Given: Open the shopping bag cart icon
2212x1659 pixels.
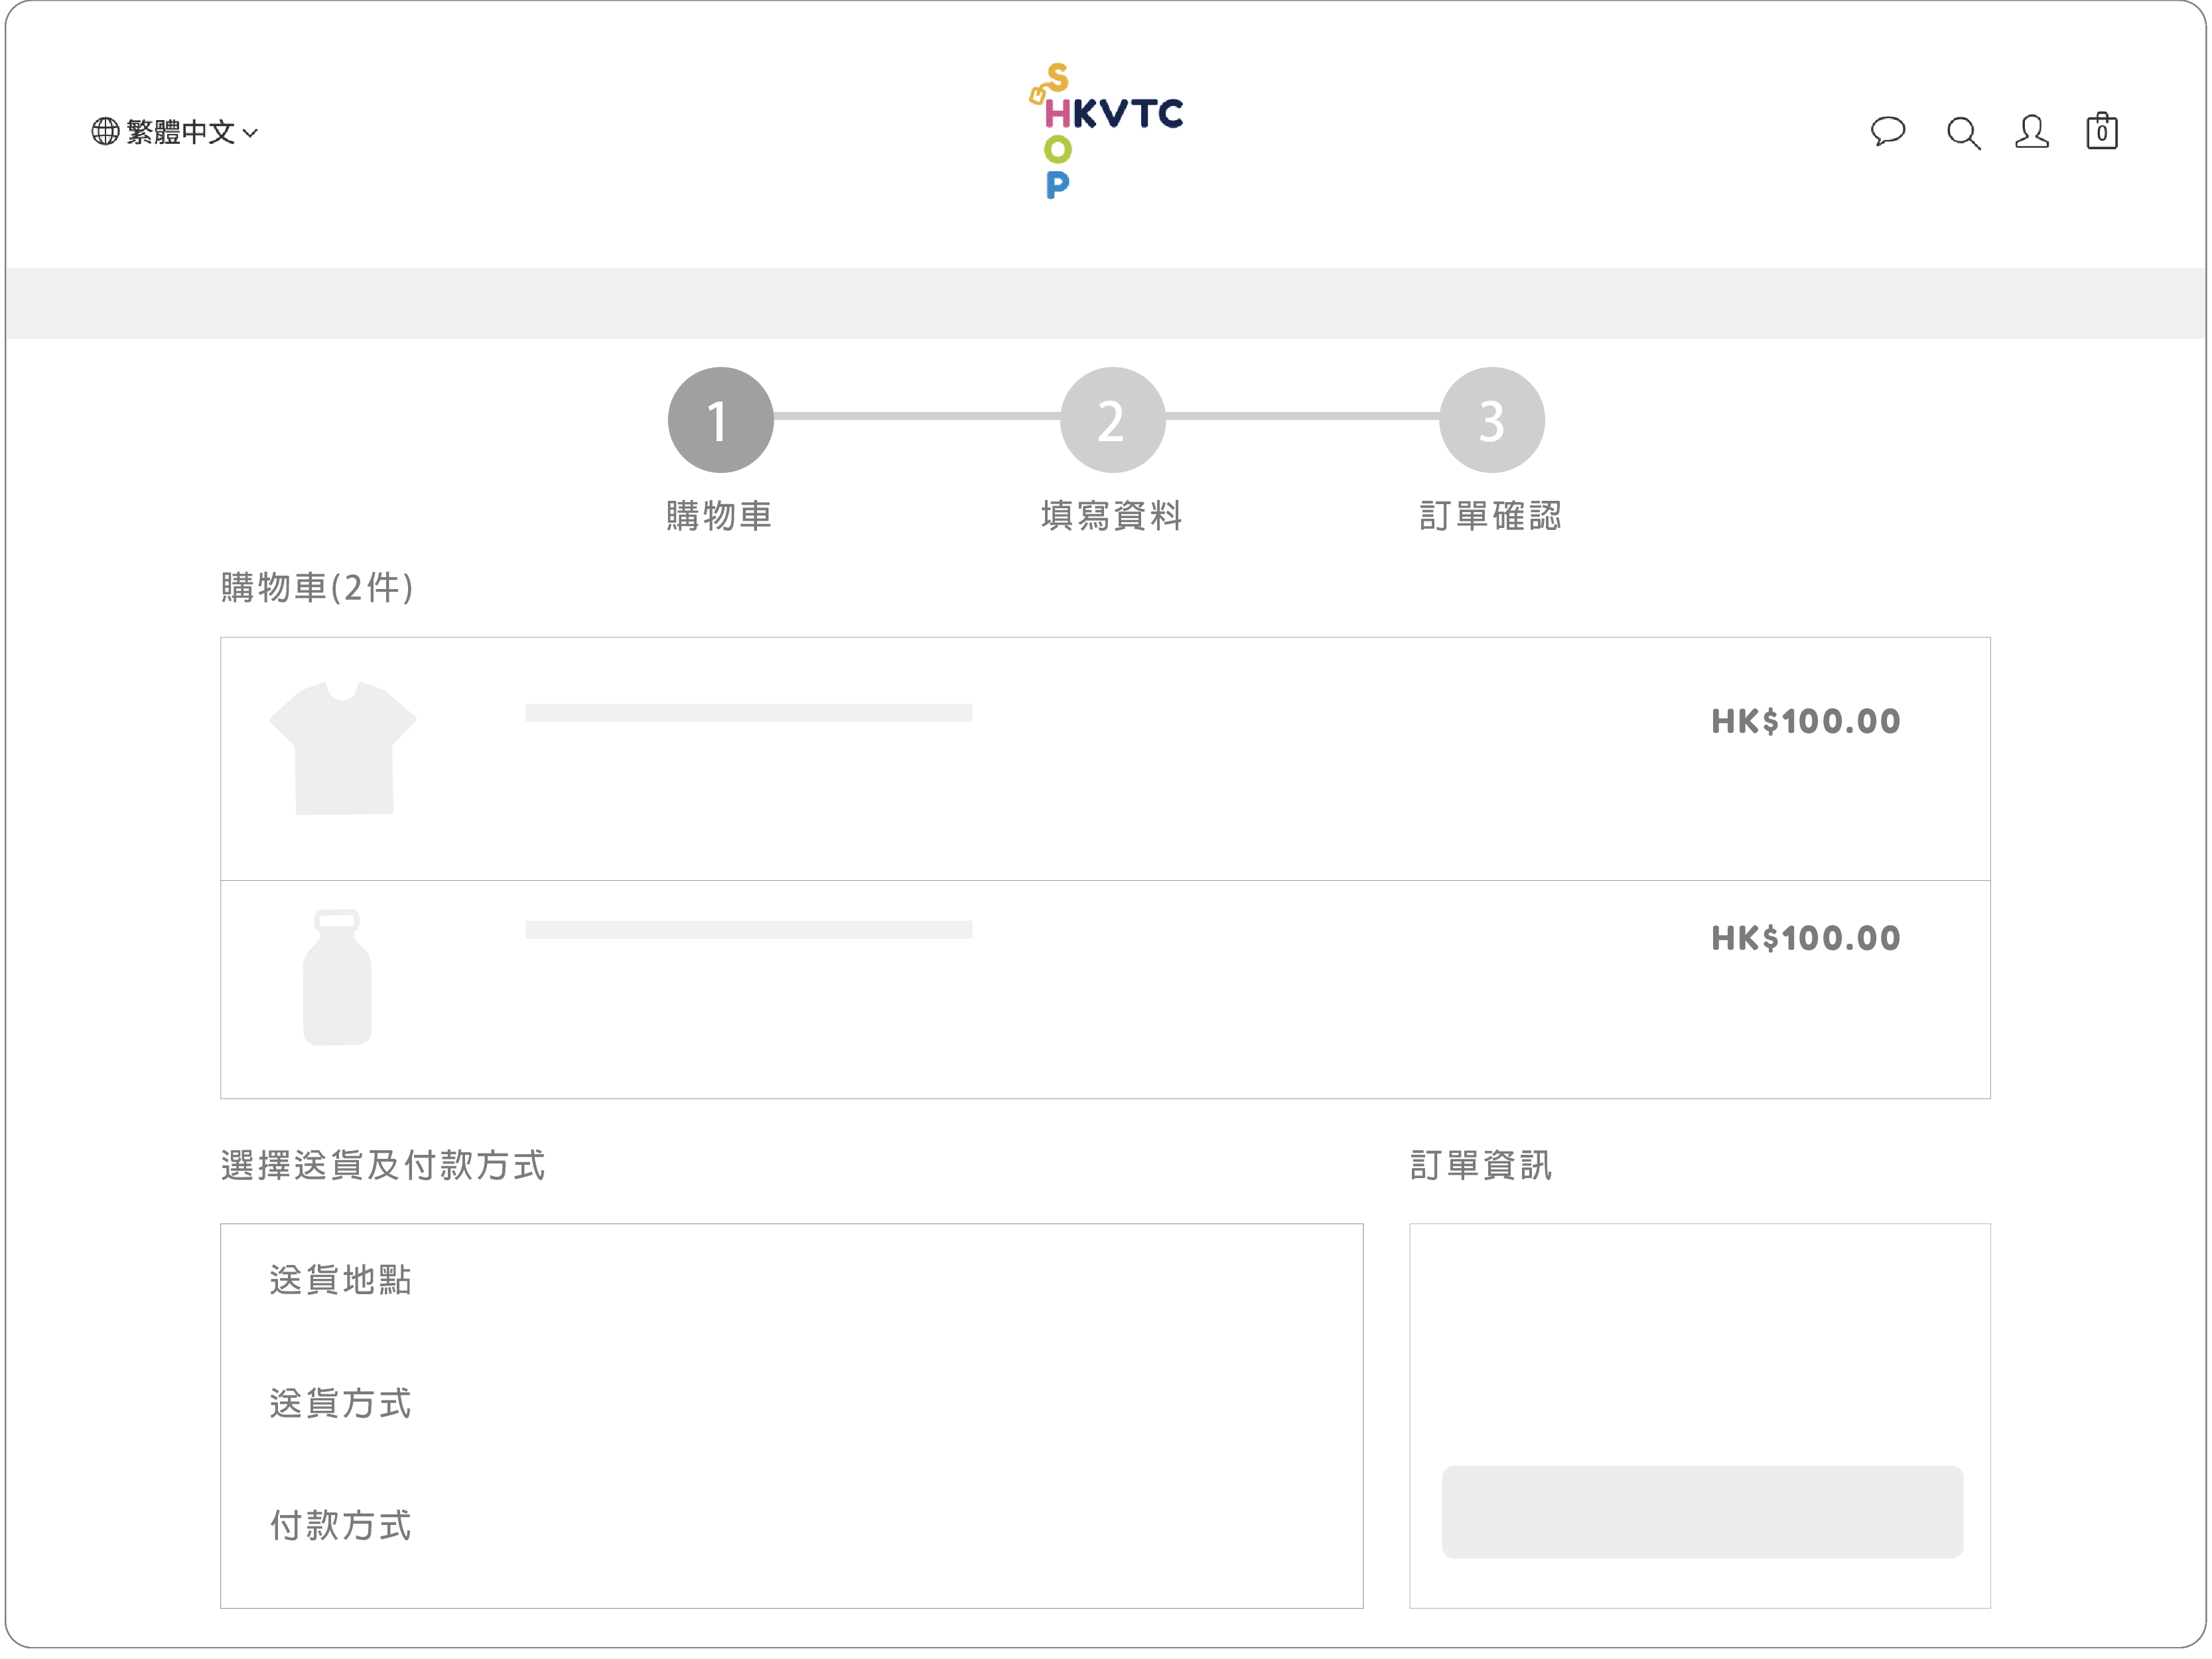Looking at the screenshot, I should [2101, 131].
